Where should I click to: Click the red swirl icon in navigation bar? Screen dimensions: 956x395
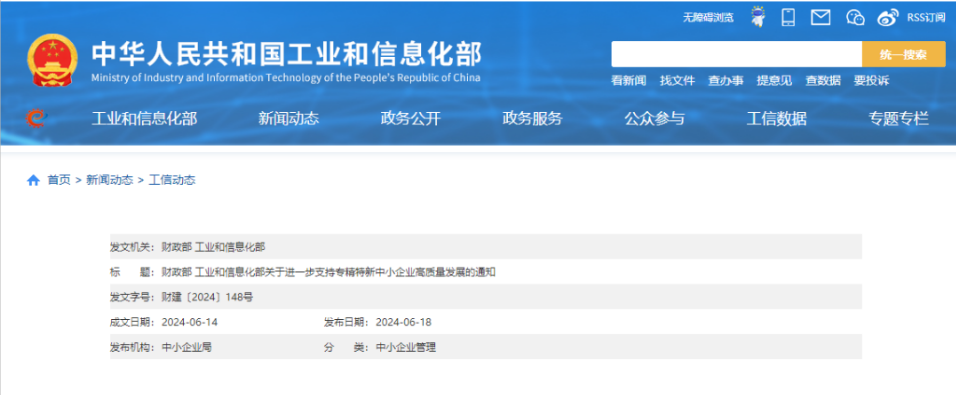36,118
